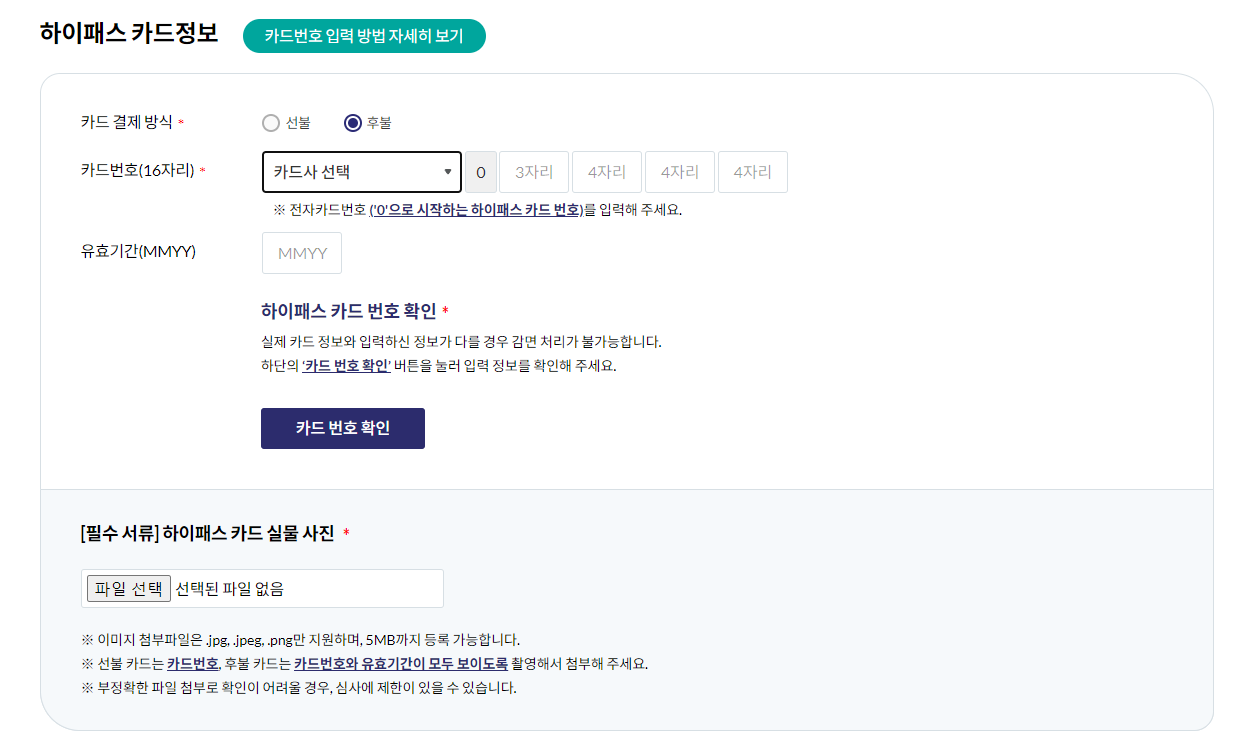
Task: Click the 카드 결제 방식 label
Action: pos(127,122)
